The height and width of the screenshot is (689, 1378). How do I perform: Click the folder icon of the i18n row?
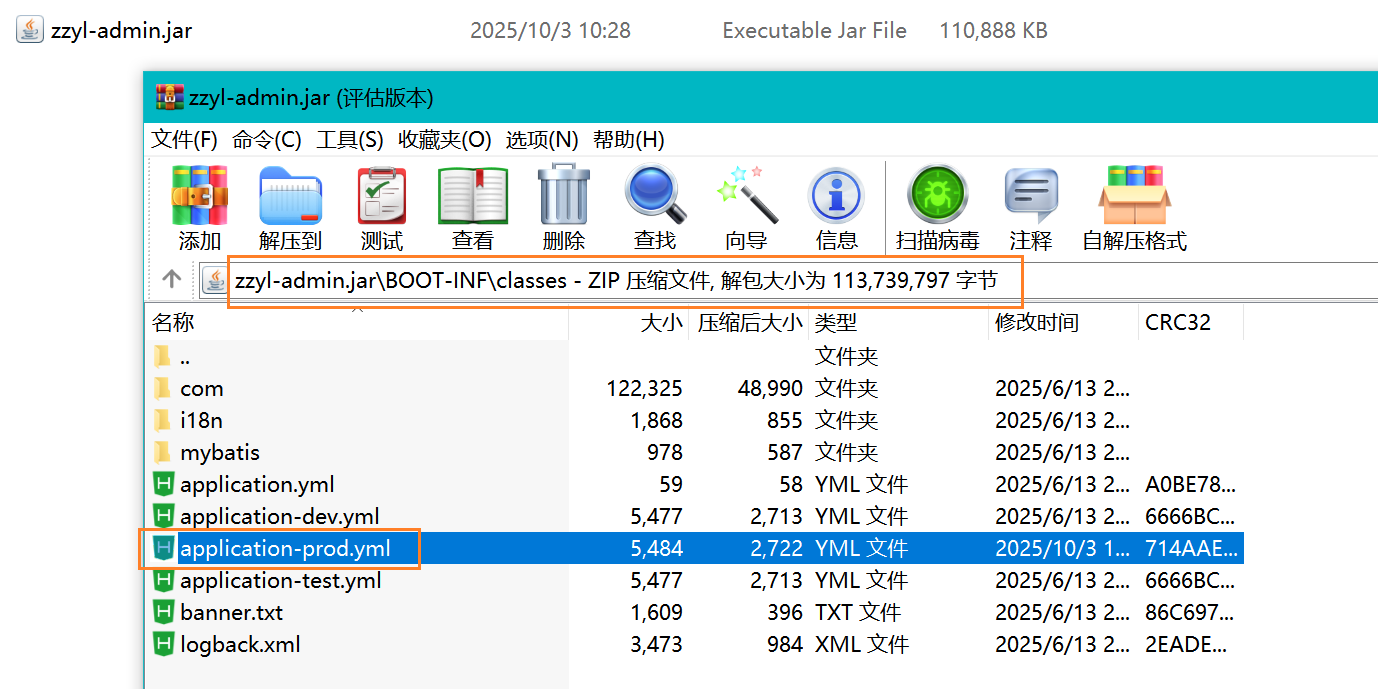point(162,420)
